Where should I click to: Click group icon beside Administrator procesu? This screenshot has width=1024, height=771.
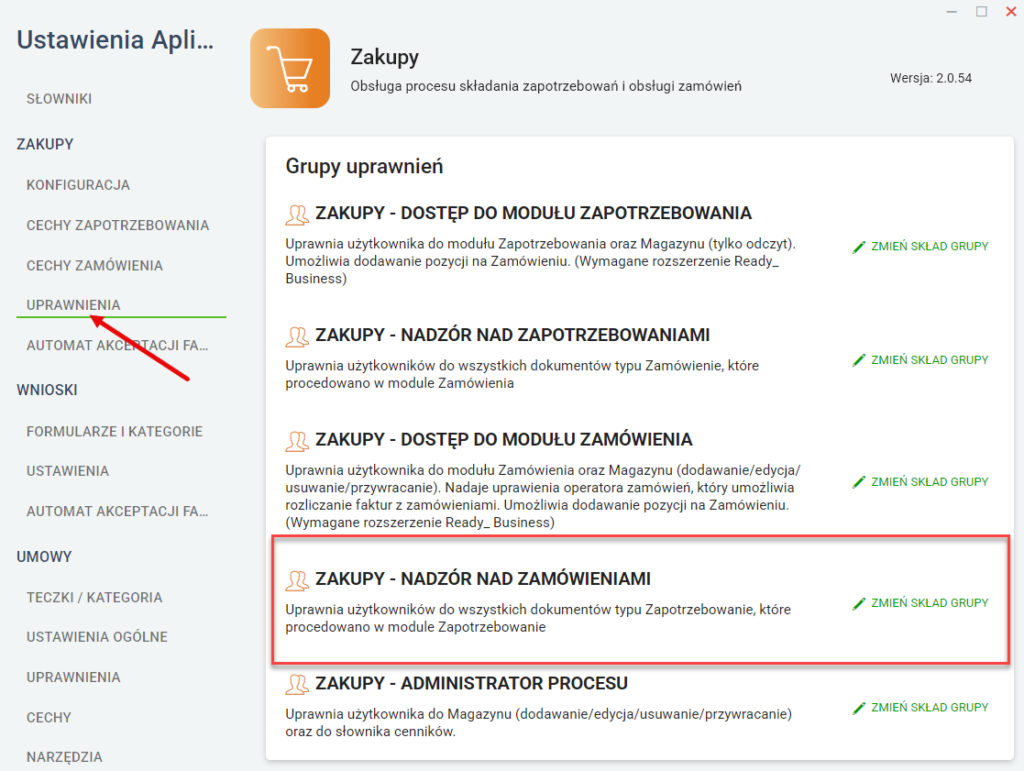point(296,684)
